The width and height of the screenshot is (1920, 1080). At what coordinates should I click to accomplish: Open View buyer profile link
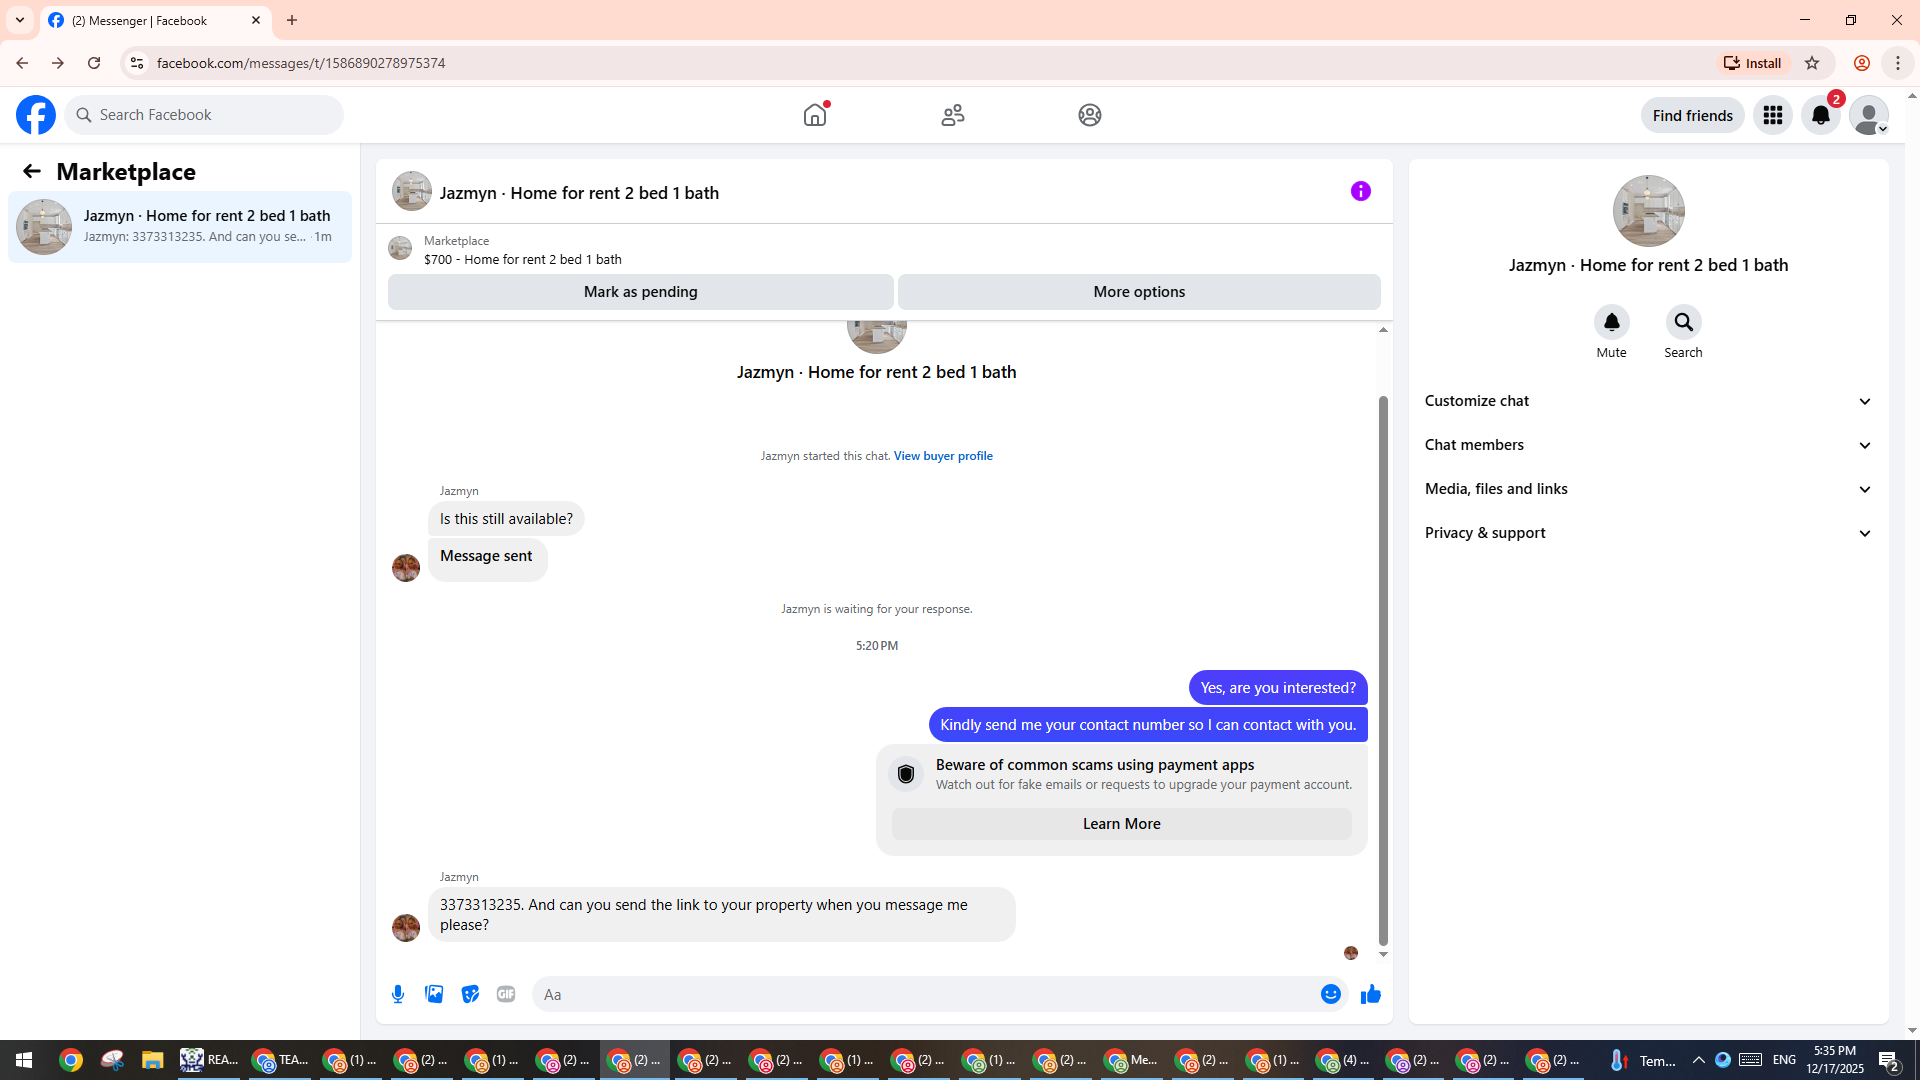click(943, 456)
